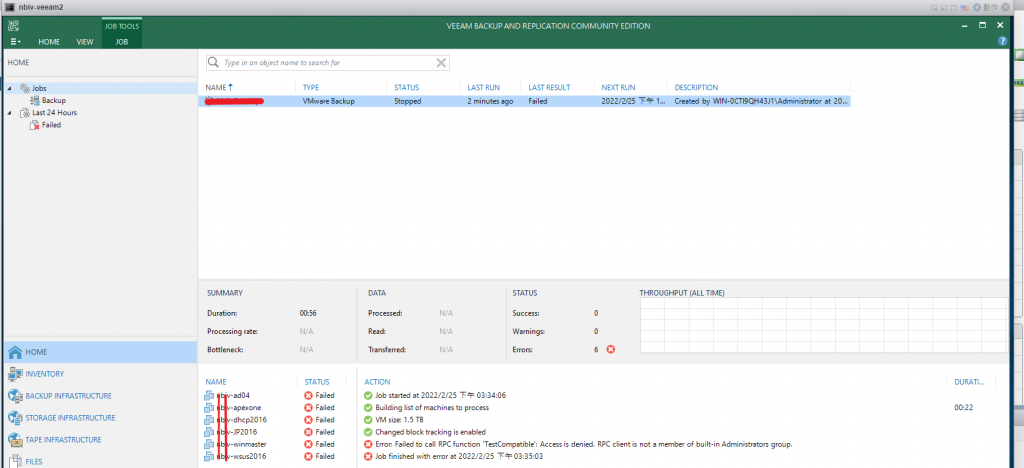This screenshot has height=468, width=1024.
Task: Open the HOME navigation pane
Action: pyautogui.click(x=99, y=352)
